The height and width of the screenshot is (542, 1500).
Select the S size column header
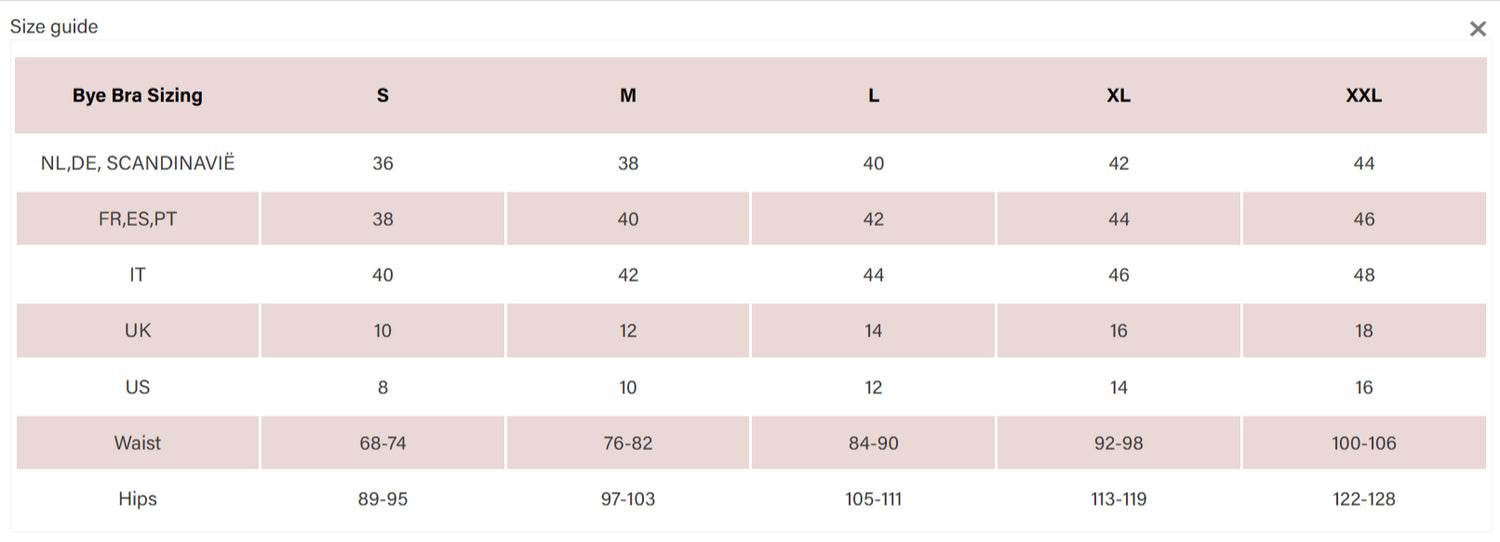click(383, 96)
